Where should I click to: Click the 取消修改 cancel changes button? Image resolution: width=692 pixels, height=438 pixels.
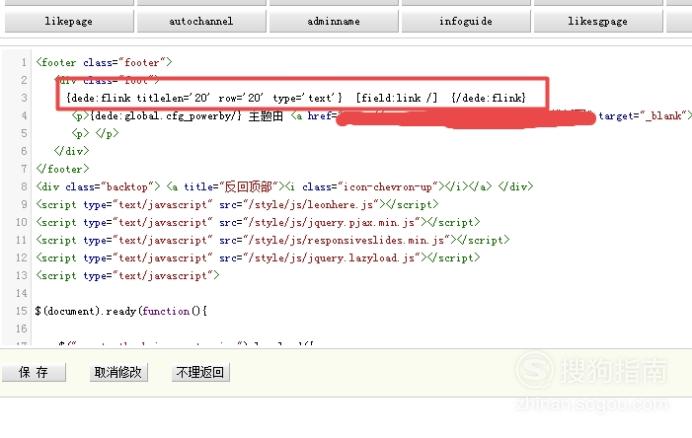click(118, 372)
